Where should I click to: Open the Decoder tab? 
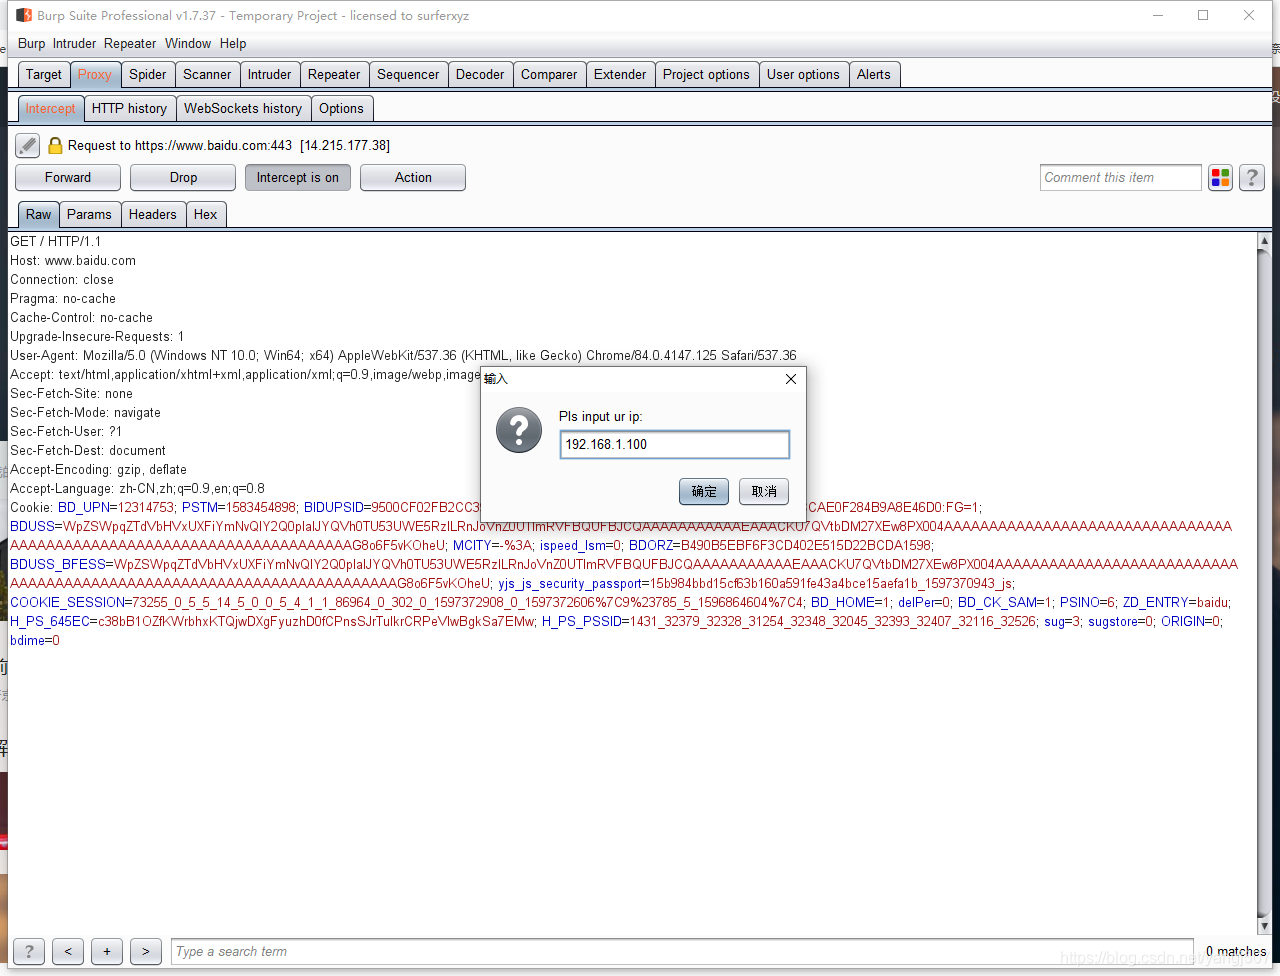480,75
